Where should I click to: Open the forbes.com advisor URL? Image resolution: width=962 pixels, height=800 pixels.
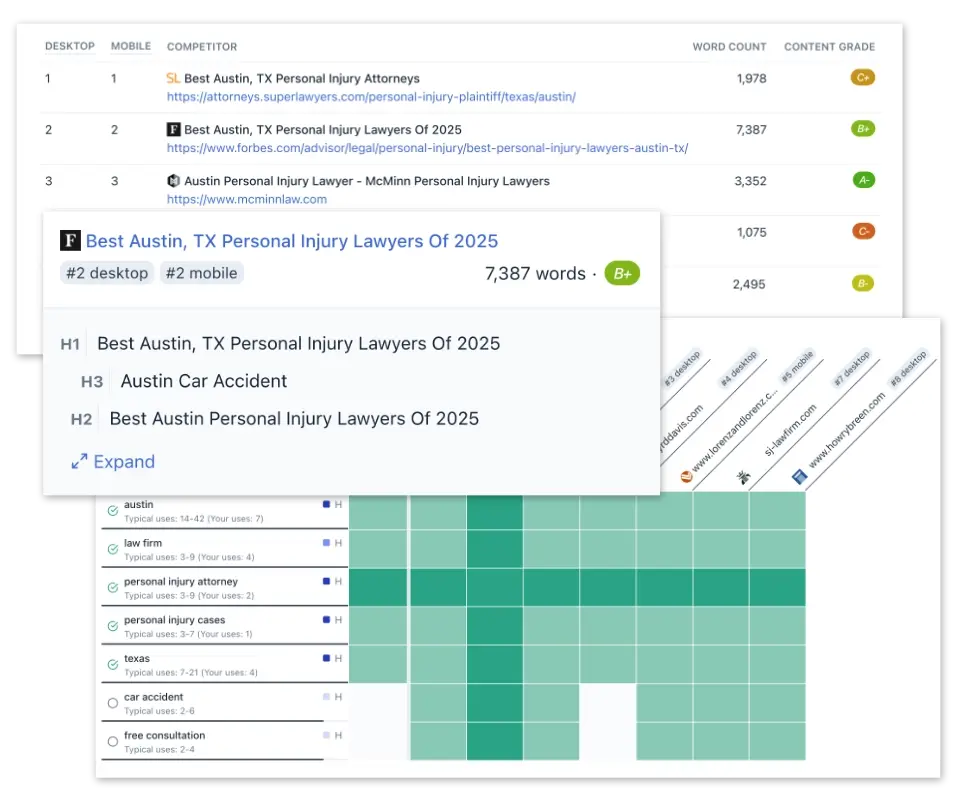point(428,148)
